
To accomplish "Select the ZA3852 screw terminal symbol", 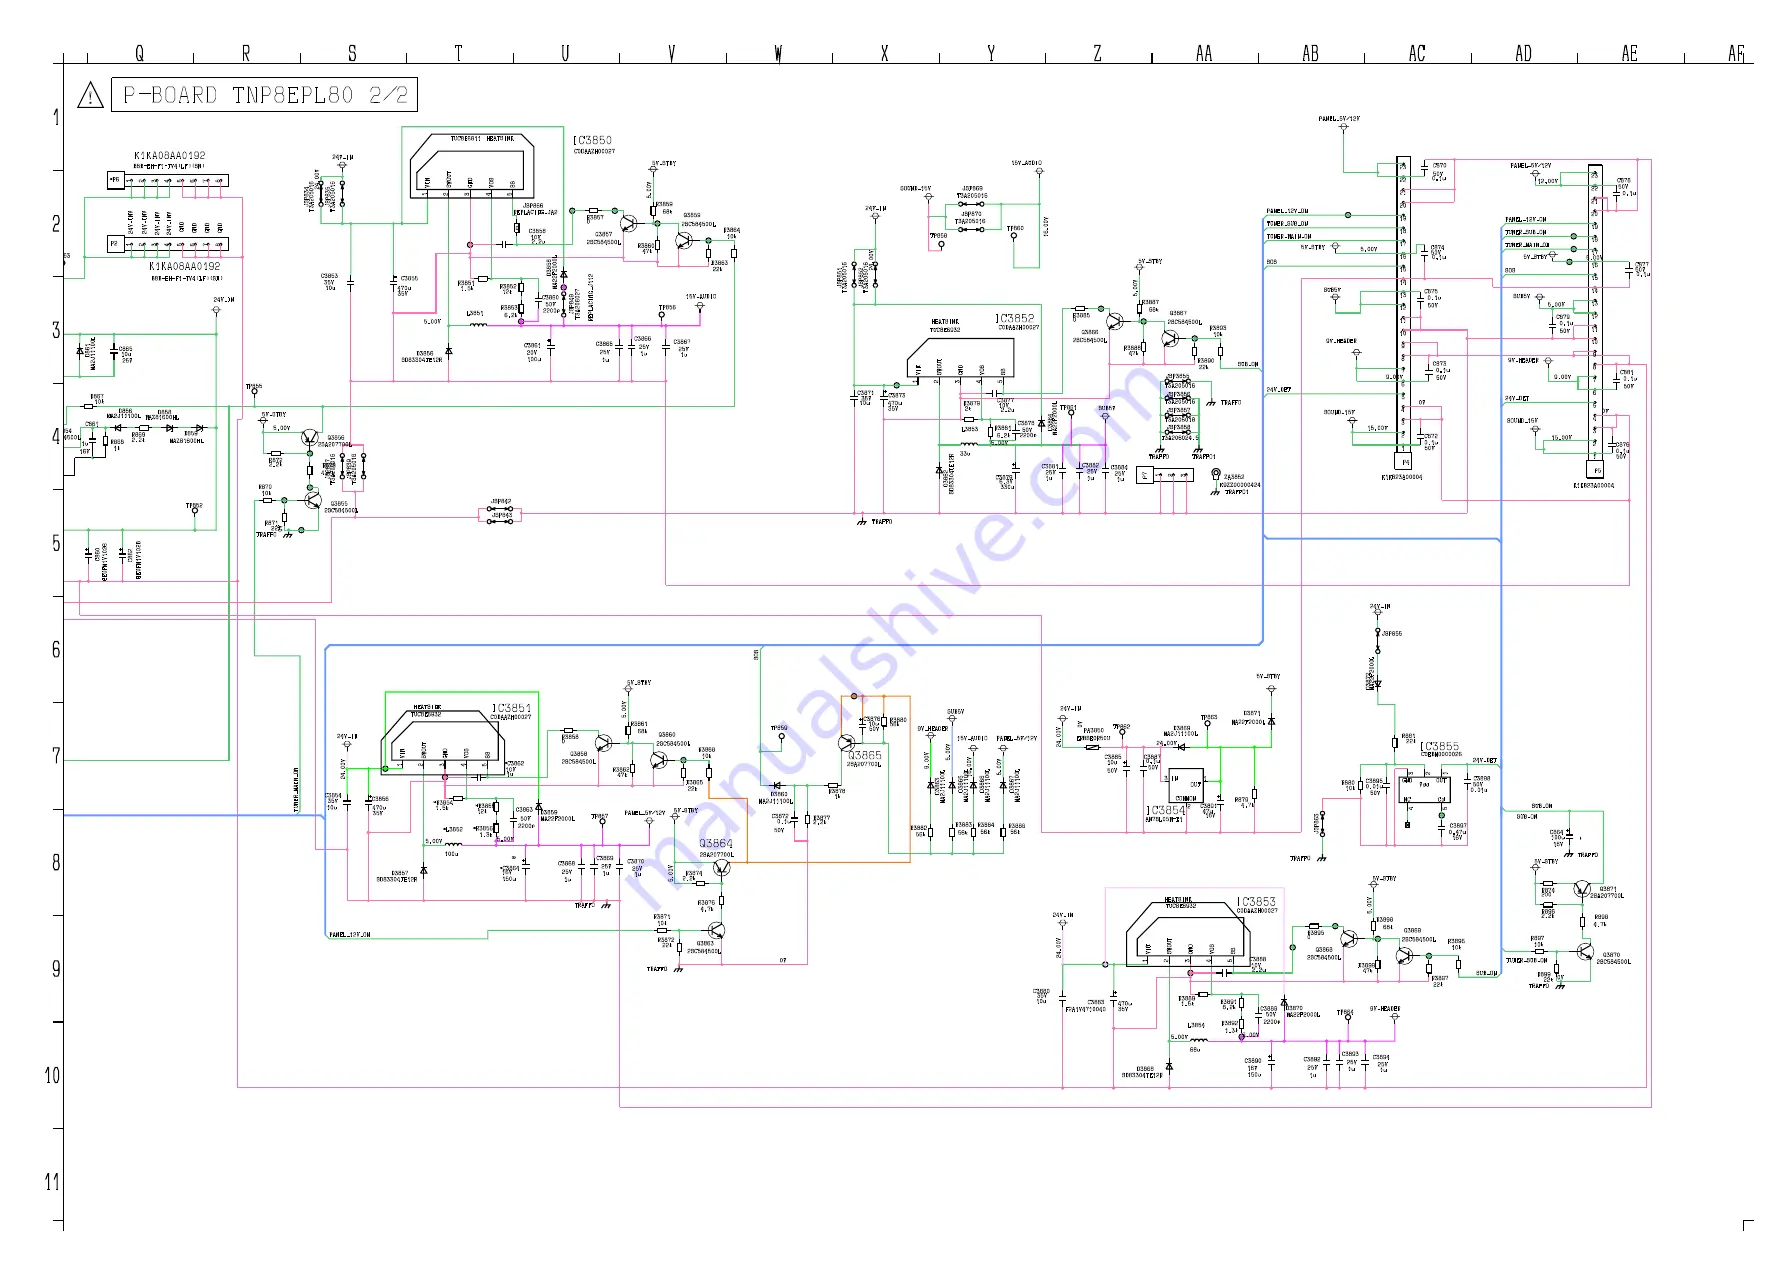I will (x=1216, y=474).
